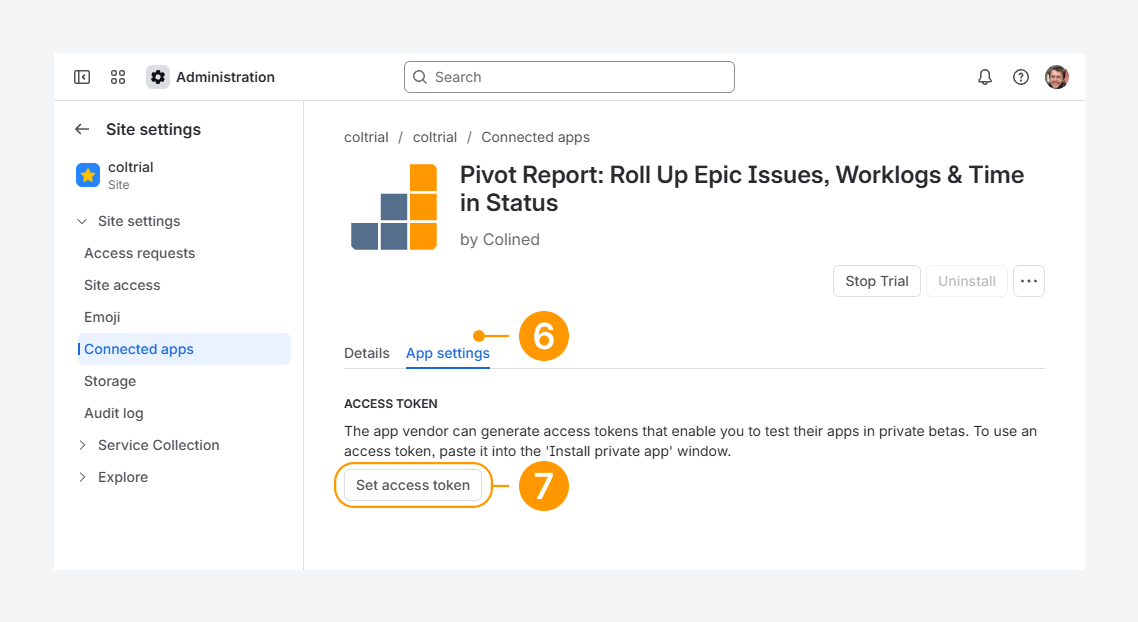1138x622 pixels.
Task: Click the coltrial site name
Action: click(x=131, y=167)
